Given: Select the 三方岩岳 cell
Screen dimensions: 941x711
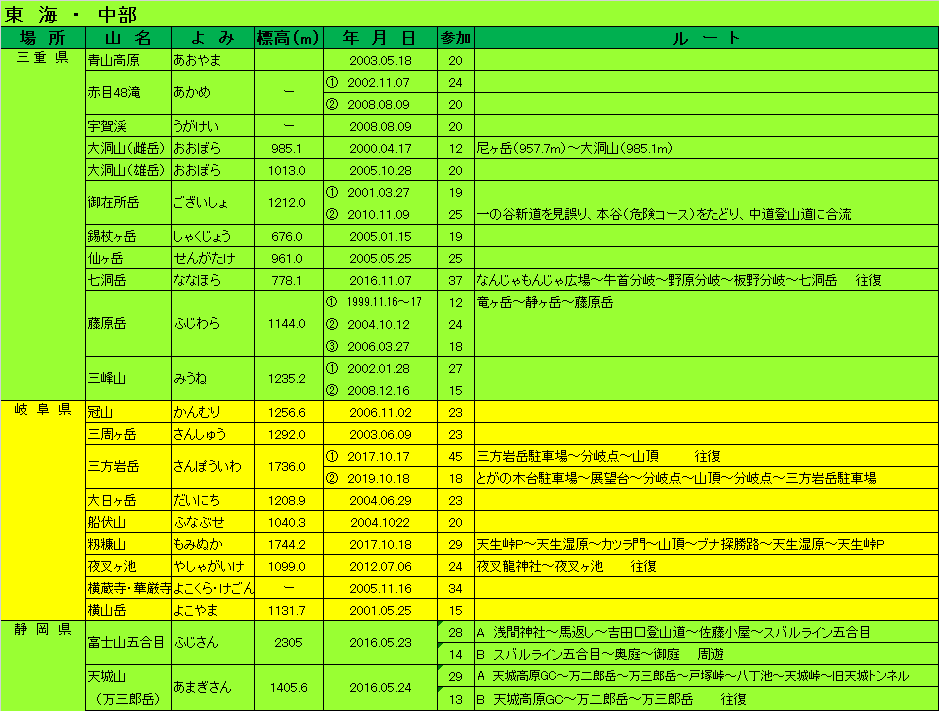Looking at the screenshot, I should point(128,466).
